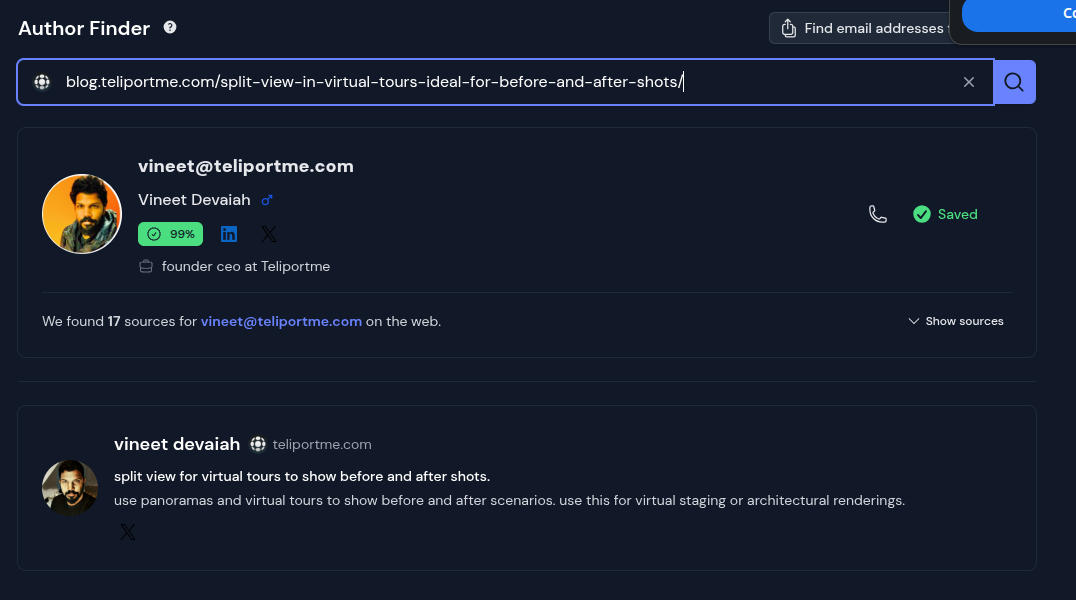The image size is (1076, 600).
Task: Open Vineet Devaiah's profile photo
Action: tap(82, 214)
